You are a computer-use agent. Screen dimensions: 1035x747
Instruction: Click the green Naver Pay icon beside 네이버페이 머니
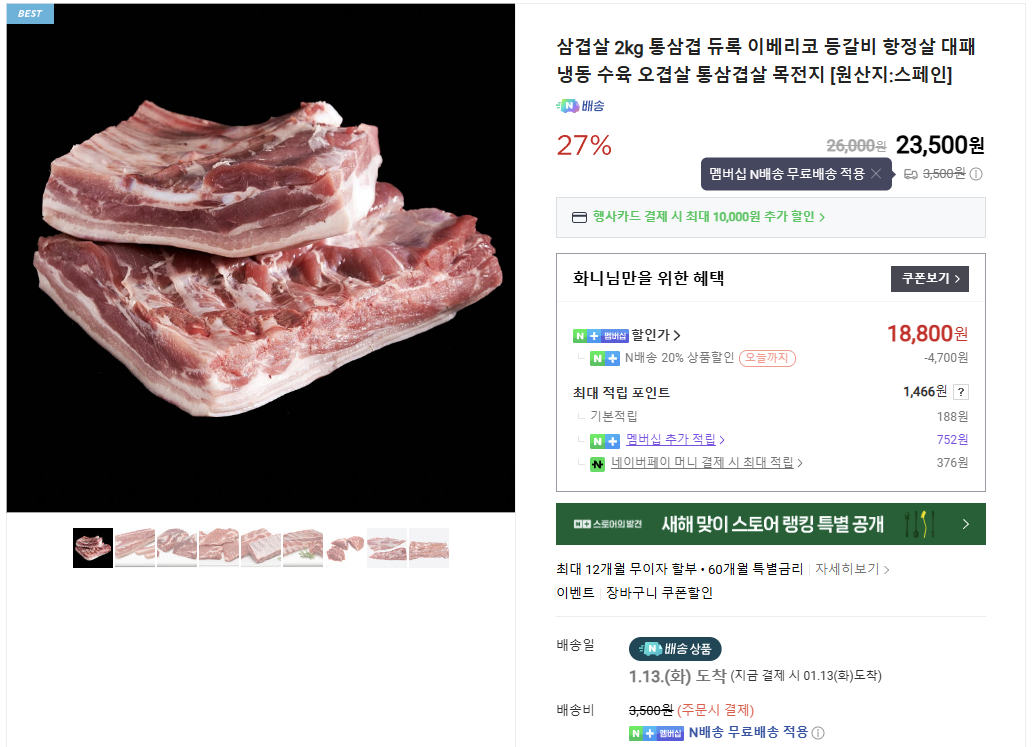tap(596, 464)
